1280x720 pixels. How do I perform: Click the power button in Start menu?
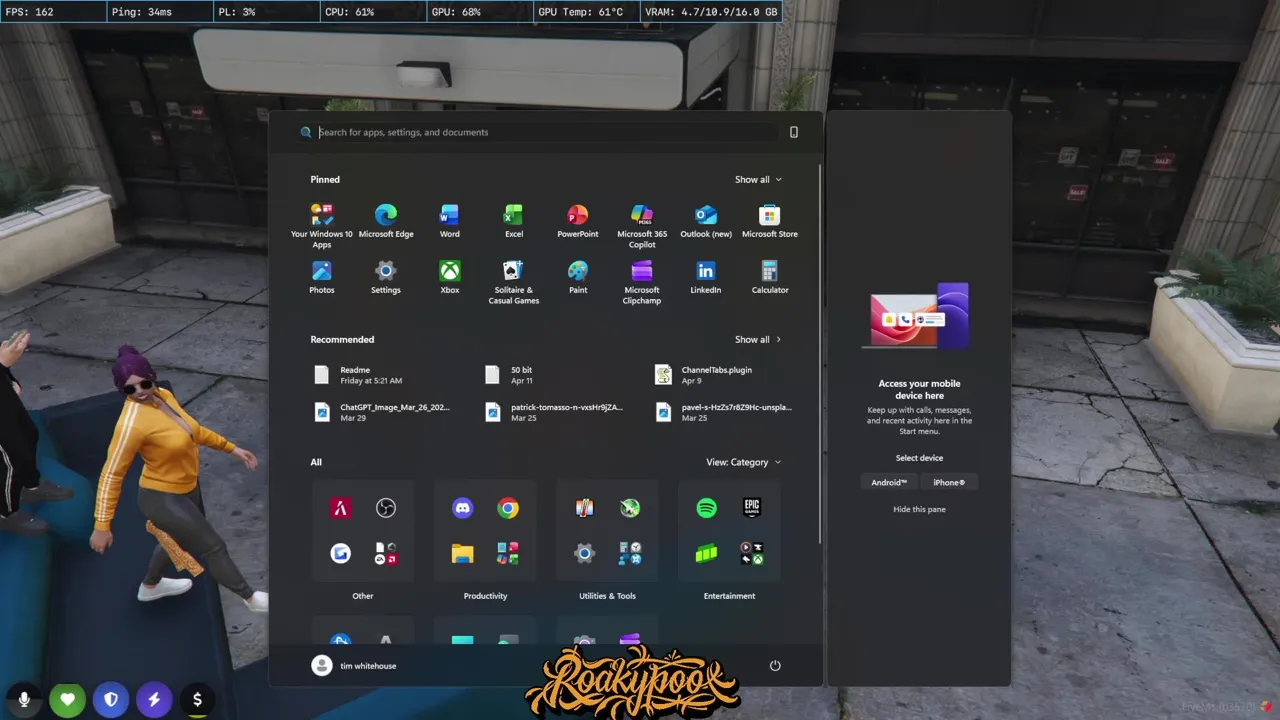tap(774, 665)
